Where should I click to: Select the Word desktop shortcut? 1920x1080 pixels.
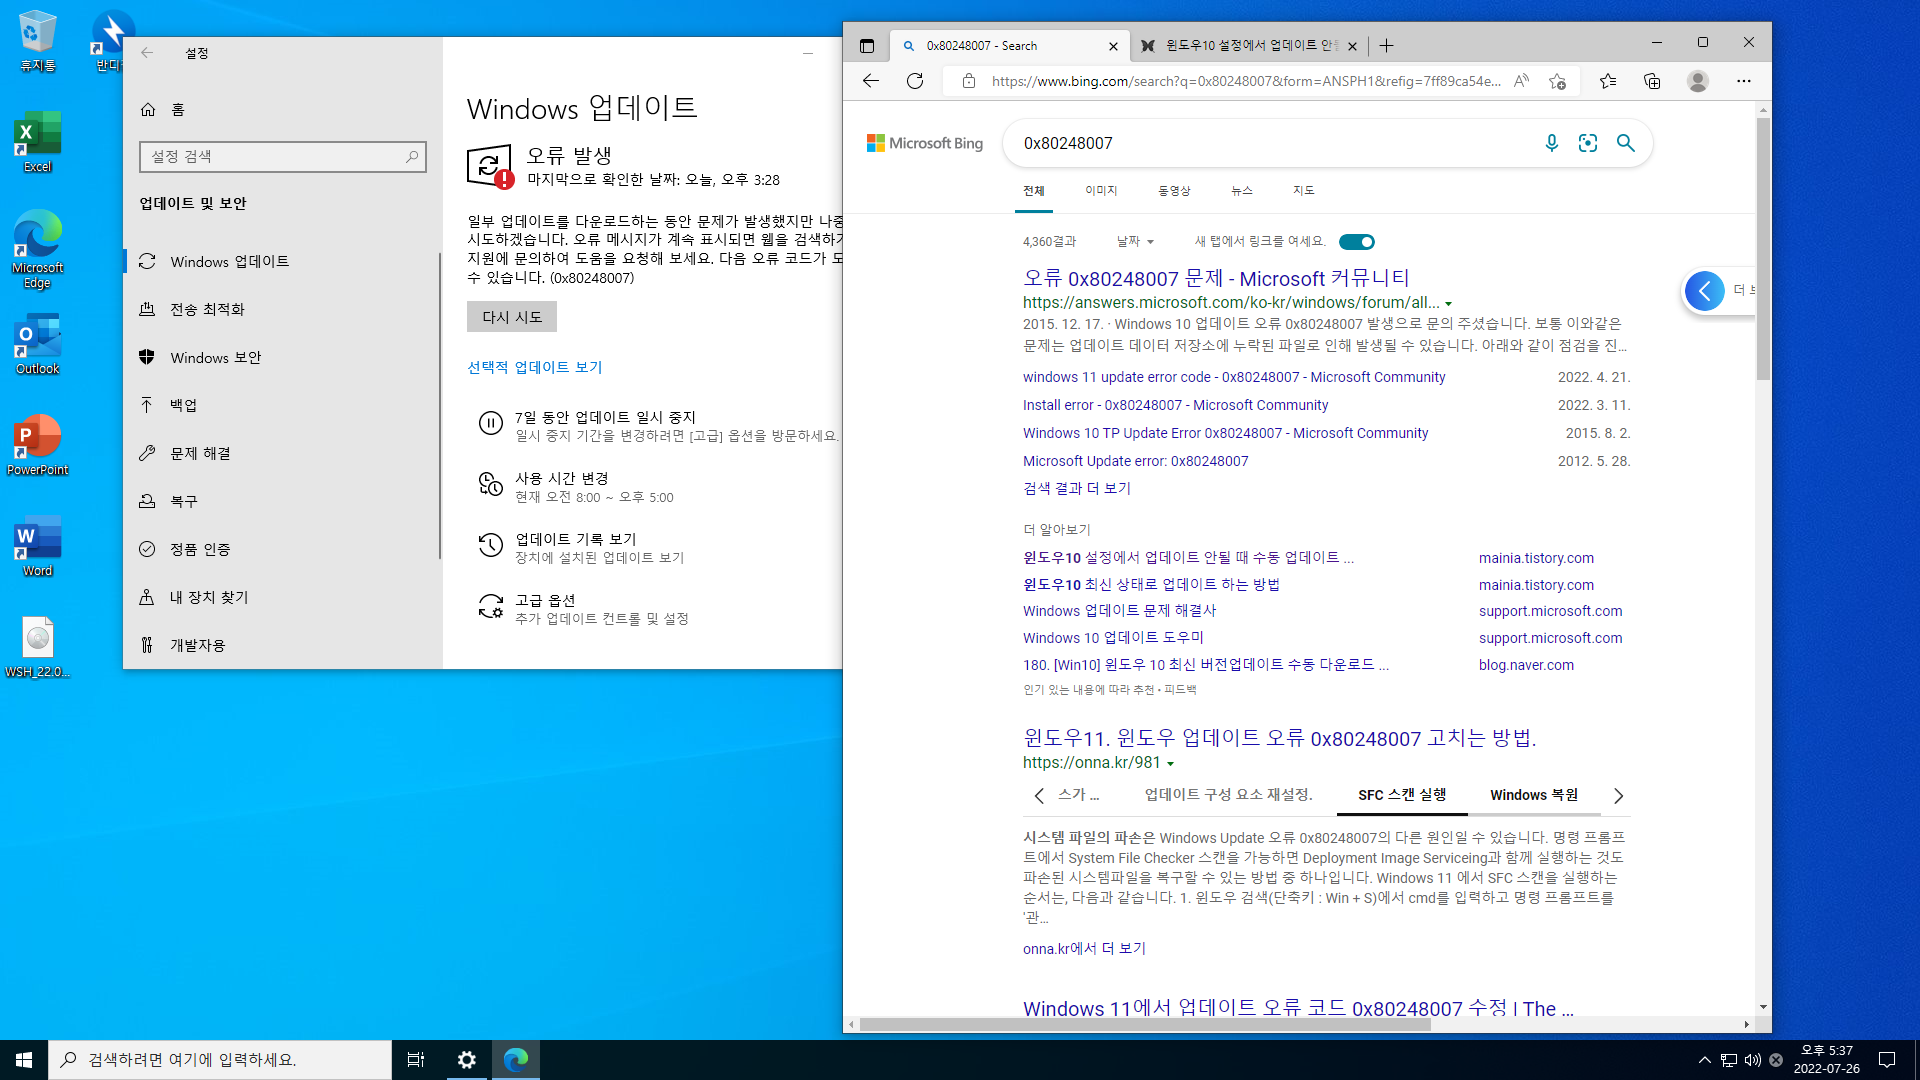pos(38,547)
